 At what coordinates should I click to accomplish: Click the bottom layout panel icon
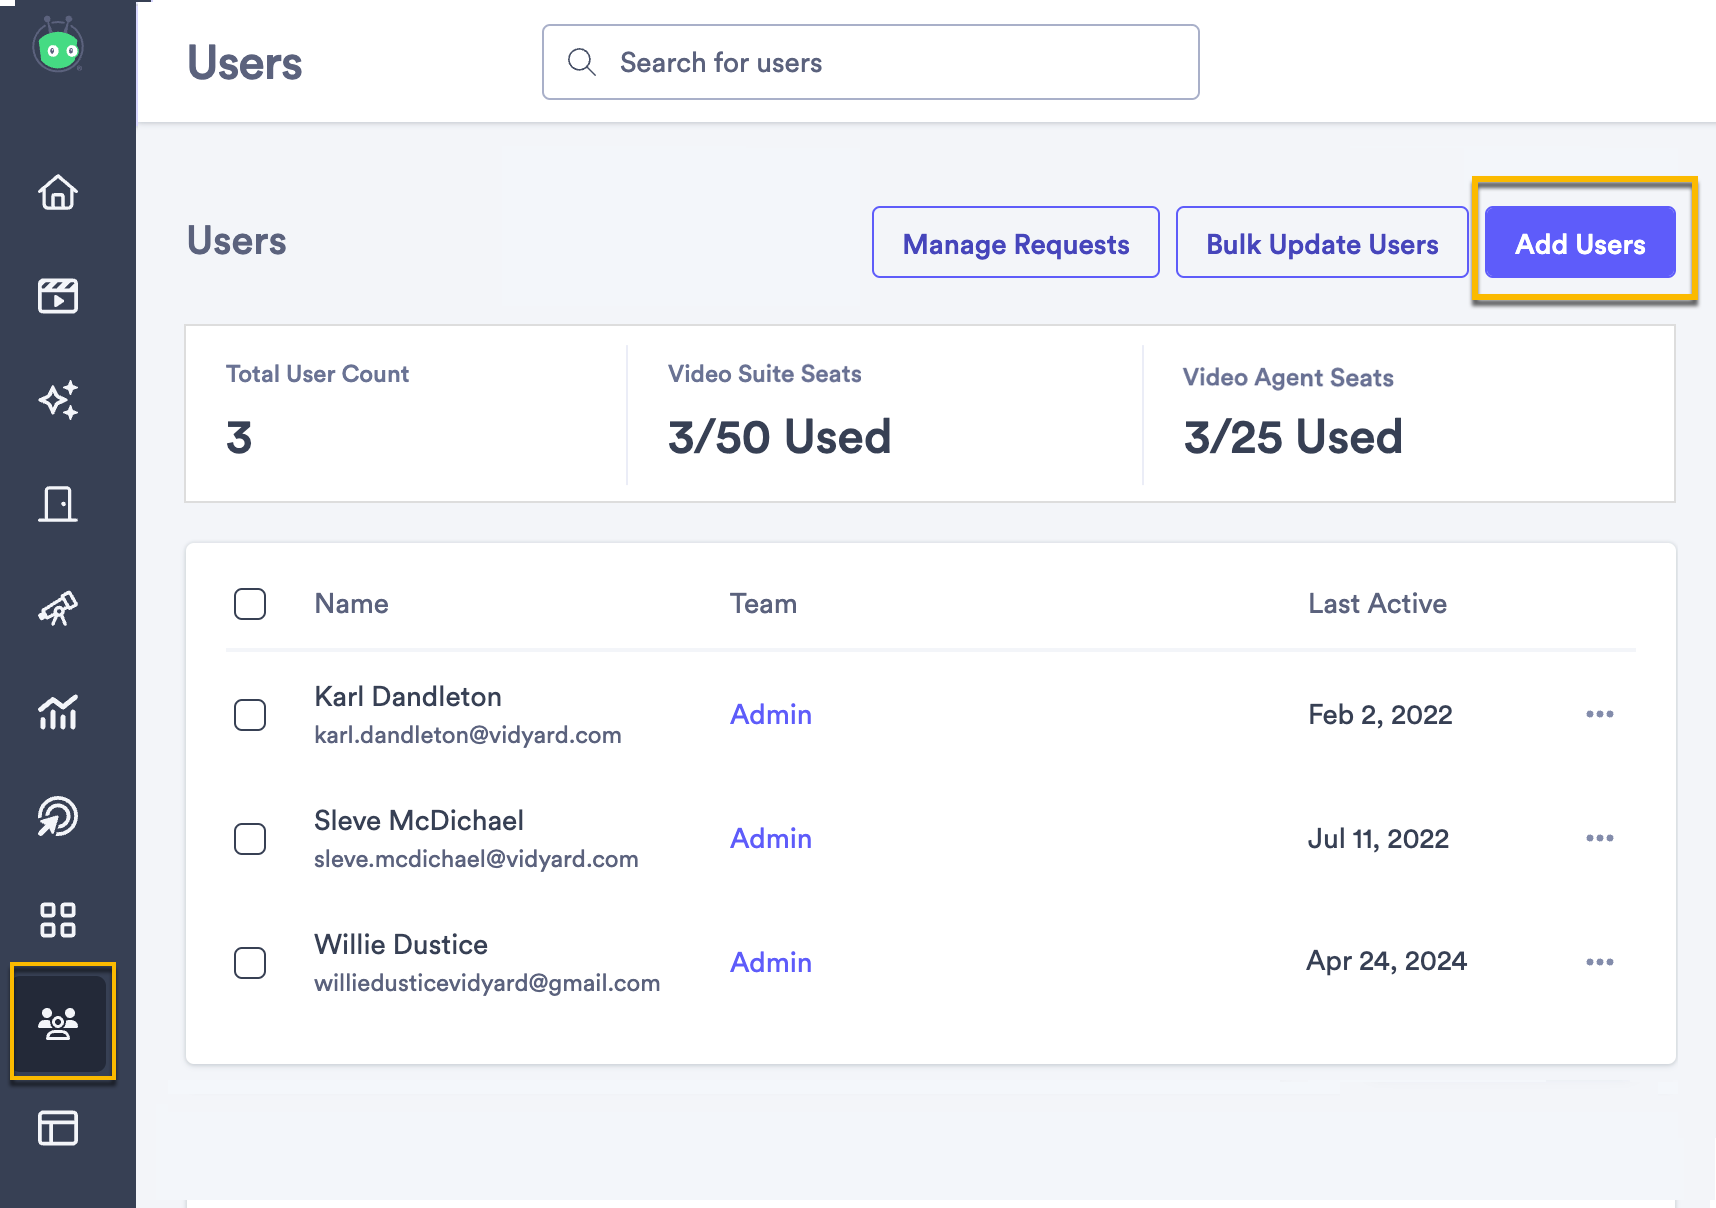pos(59,1128)
